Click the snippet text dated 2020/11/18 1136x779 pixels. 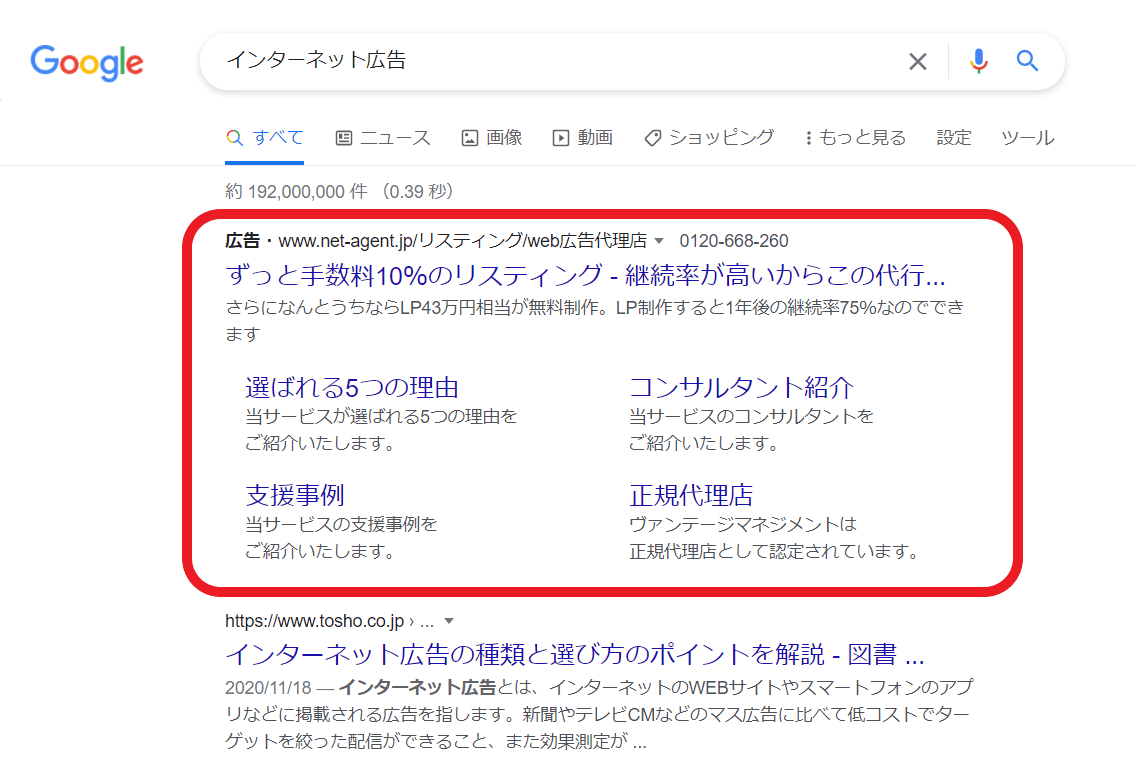tap(599, 714)
